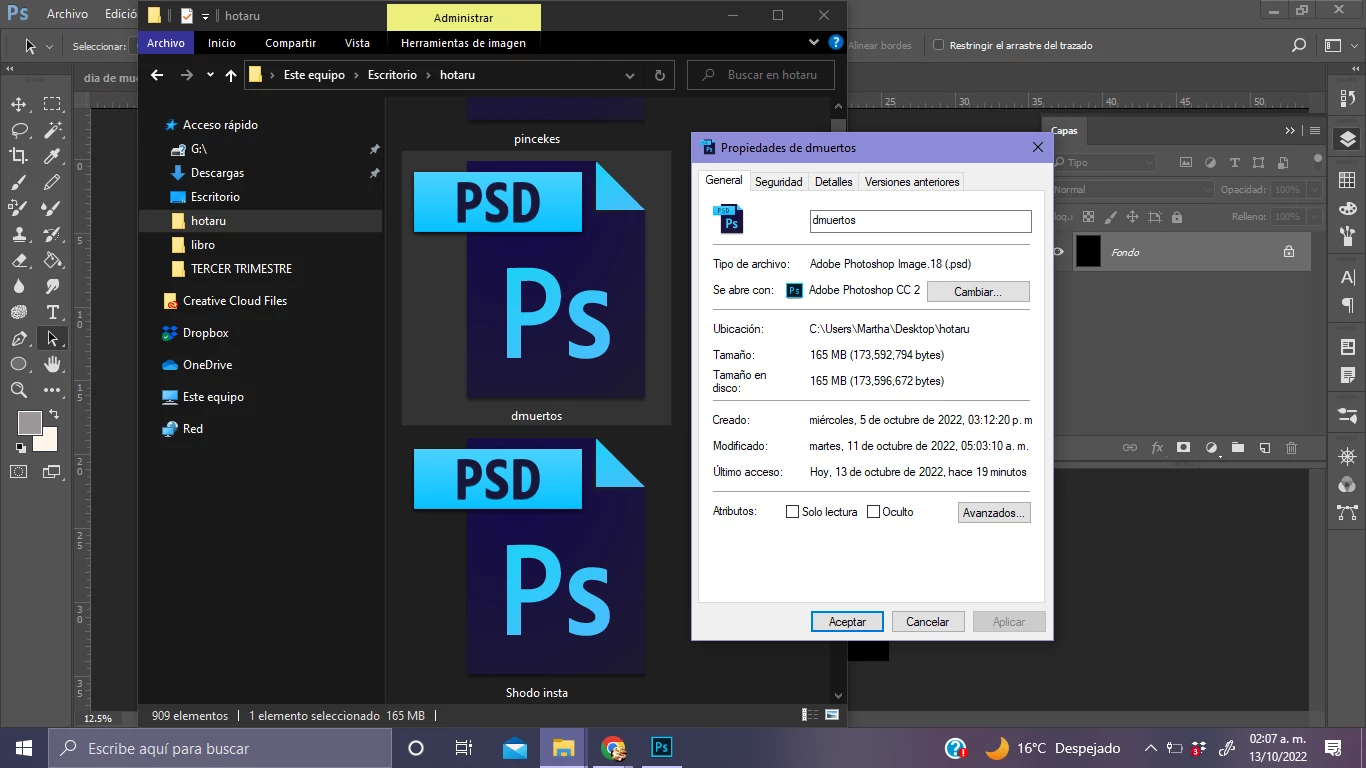
Task: Select the Pen tool
Action: [19, 338]
